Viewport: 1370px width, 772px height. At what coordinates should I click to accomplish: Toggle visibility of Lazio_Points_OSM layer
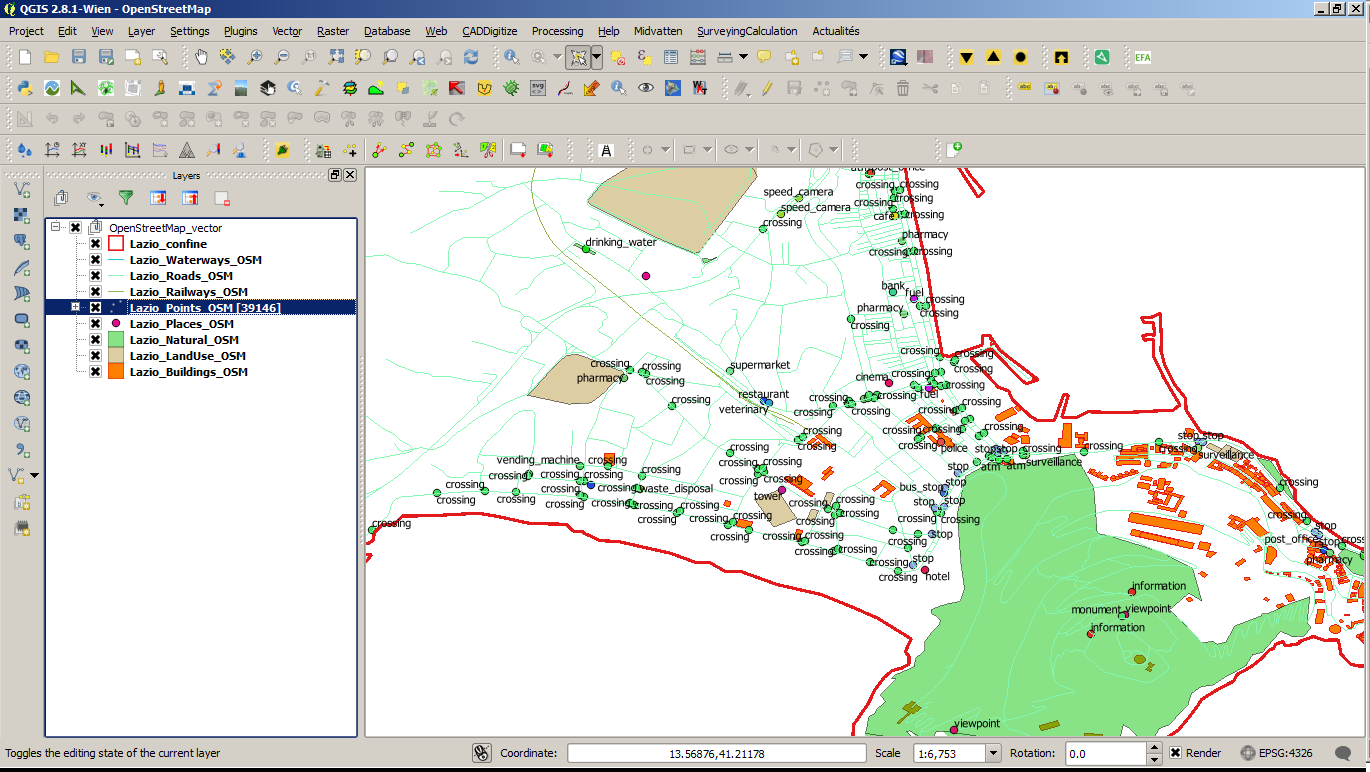(95, 308)
